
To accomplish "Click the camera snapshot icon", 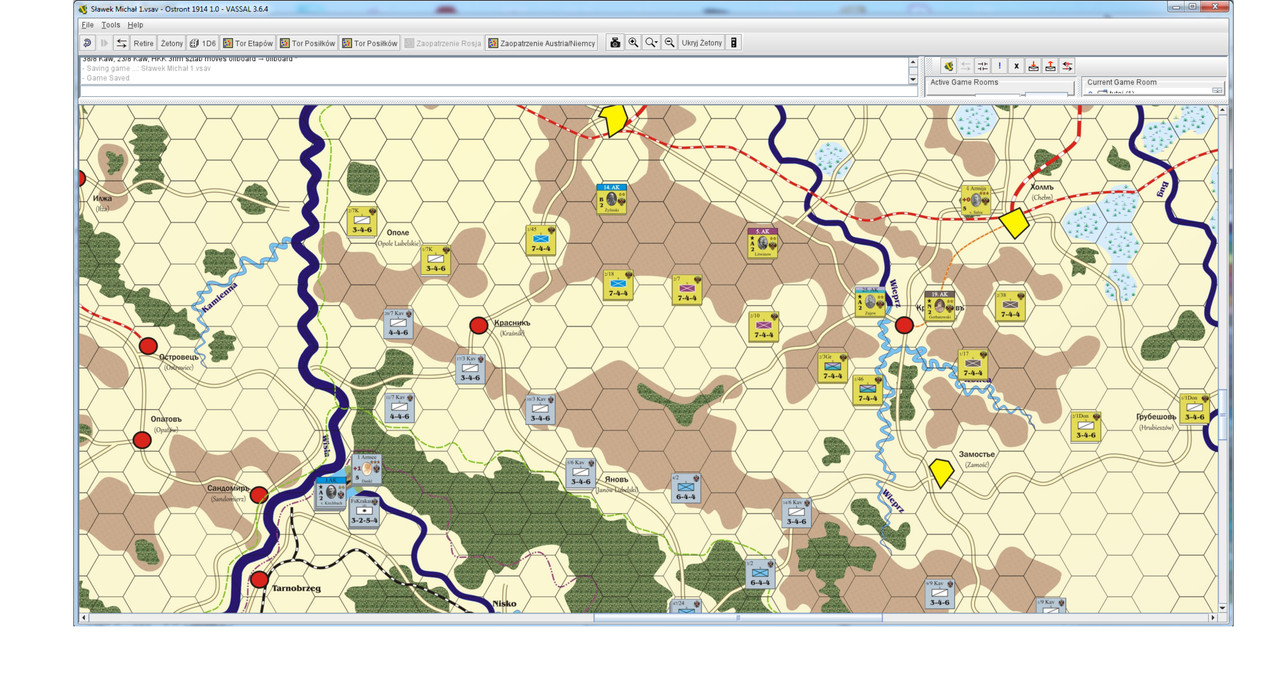I will pyautogui.click(x=615, y=43).
